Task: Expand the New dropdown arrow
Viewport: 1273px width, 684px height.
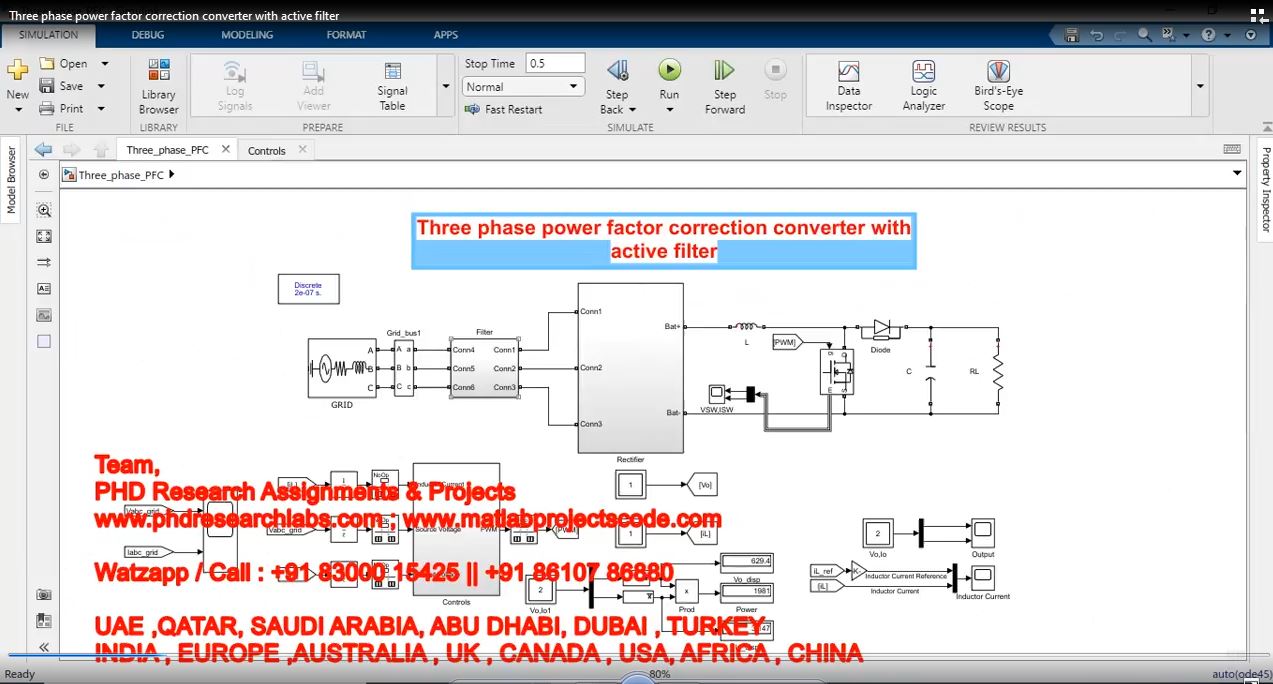Action: coord(17,109)
